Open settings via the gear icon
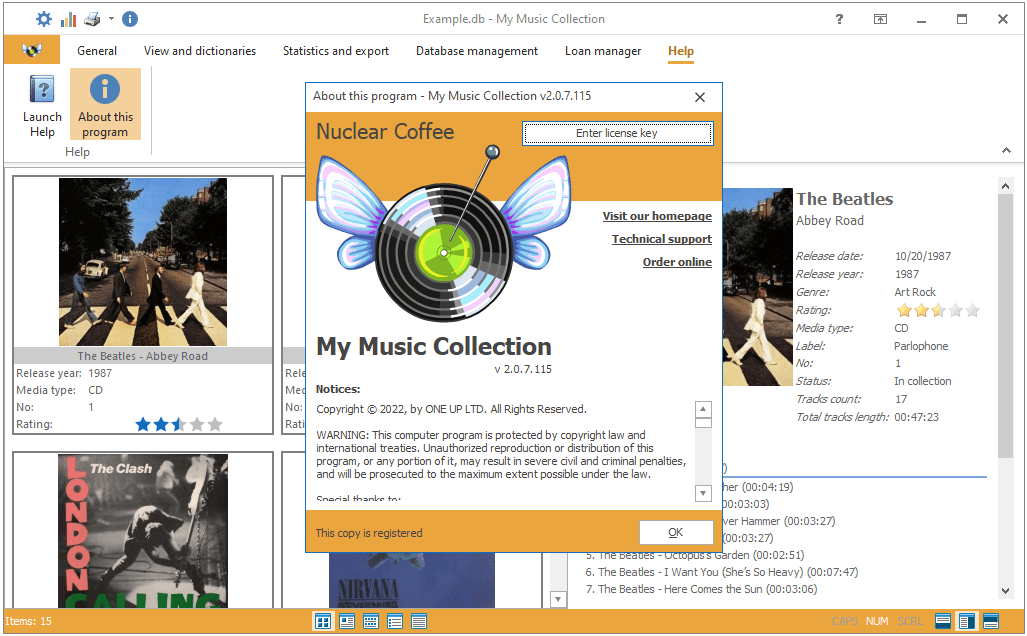 tap(44, 19)
